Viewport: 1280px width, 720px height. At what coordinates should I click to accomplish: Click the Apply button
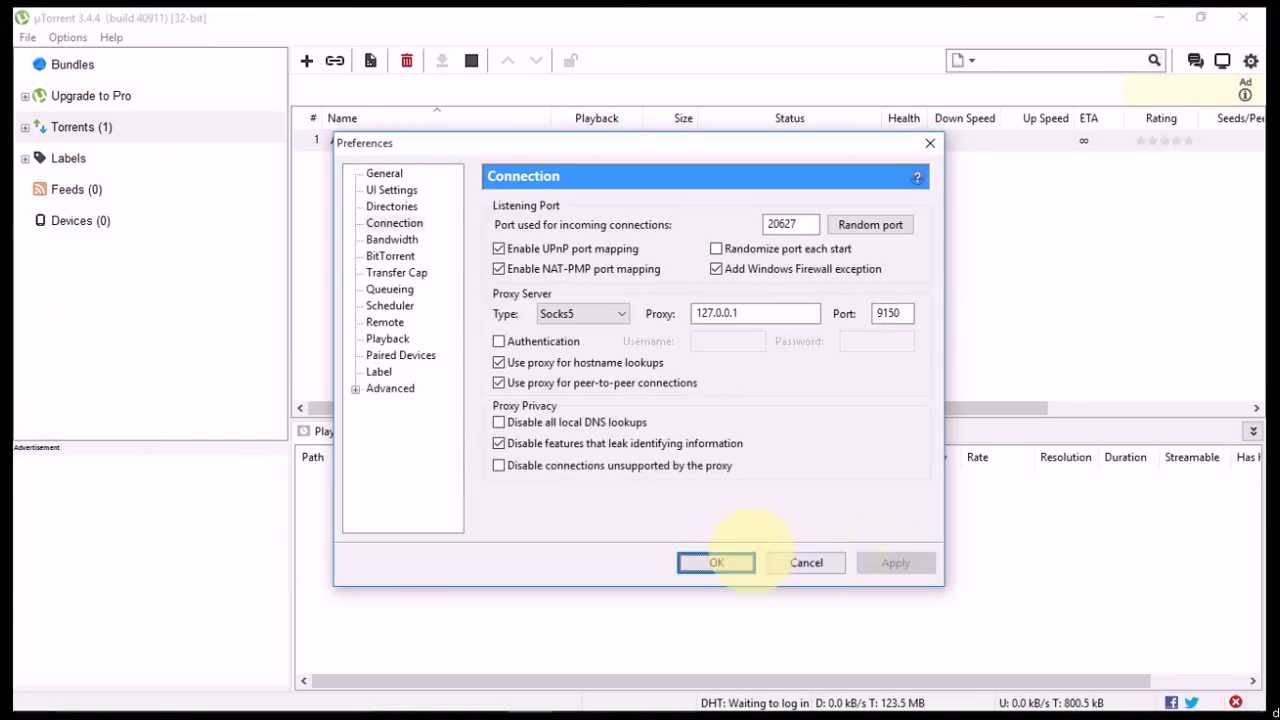896,563
